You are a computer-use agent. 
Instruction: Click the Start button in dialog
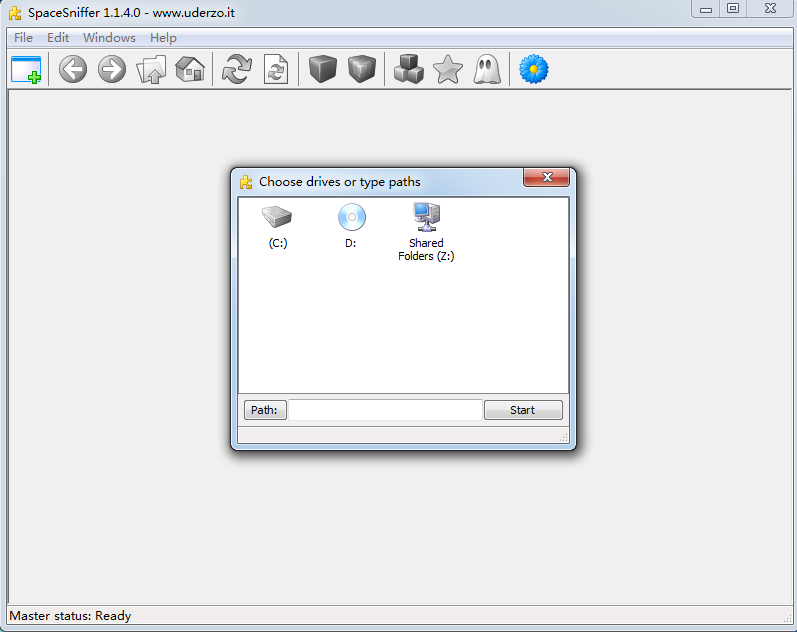point(523,410)
